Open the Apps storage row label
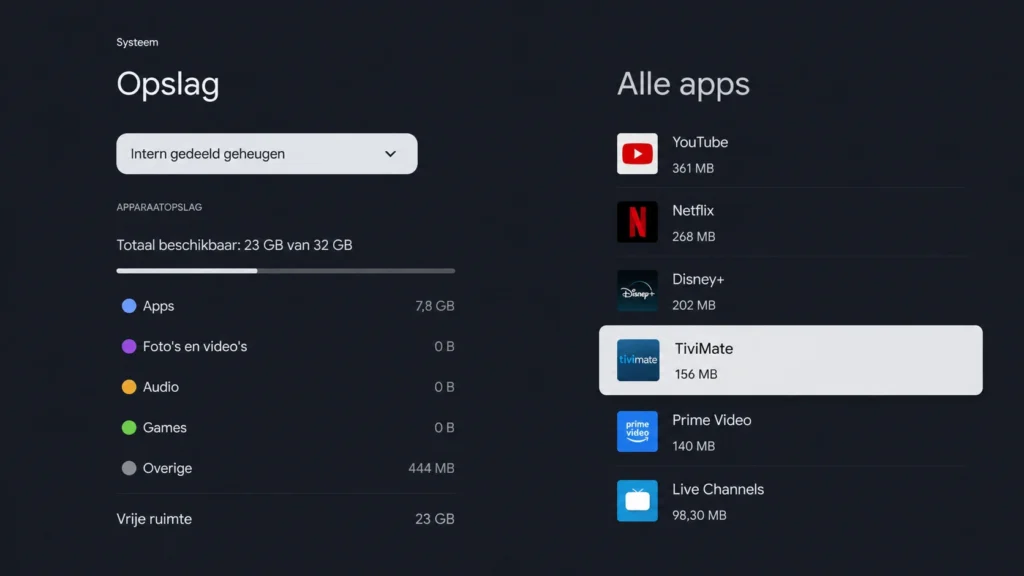This screenshot has width=1024, height=576. 158,306
